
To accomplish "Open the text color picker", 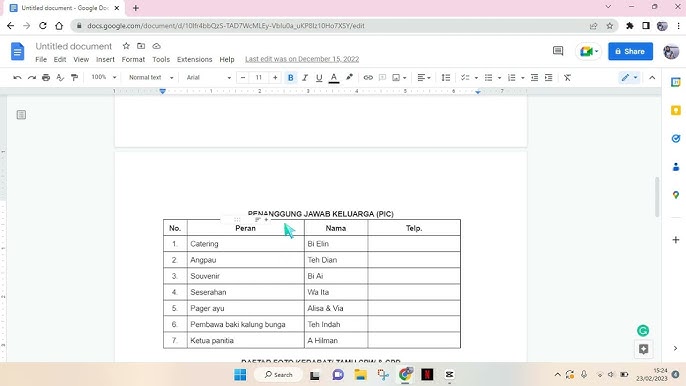I will coord(334,77).
